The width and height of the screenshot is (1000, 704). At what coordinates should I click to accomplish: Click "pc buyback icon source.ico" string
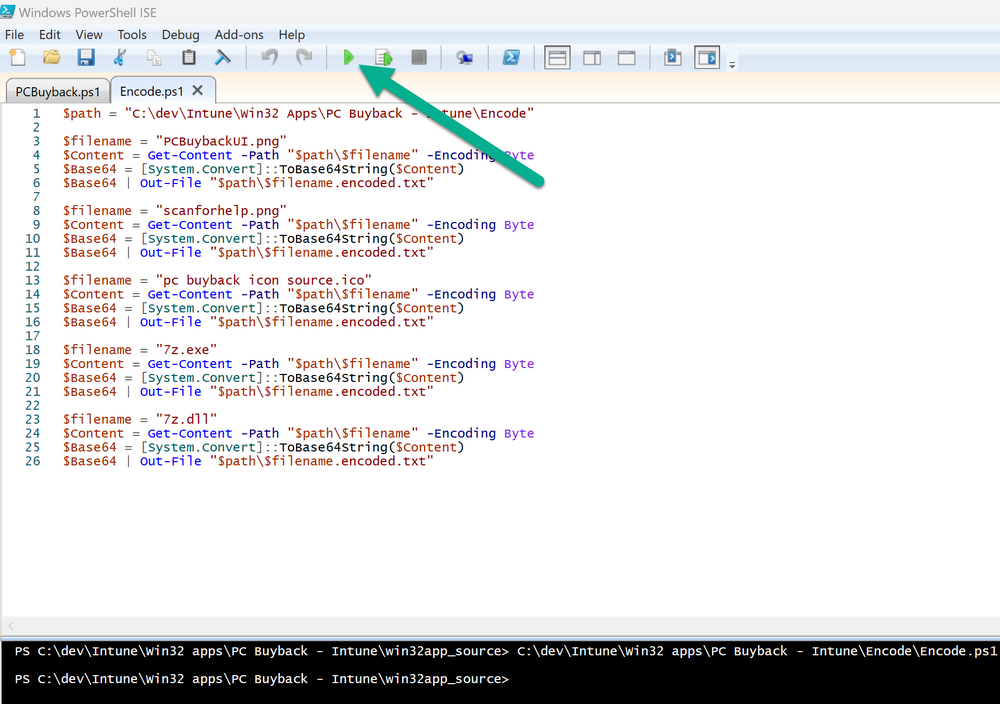point(263,280)
